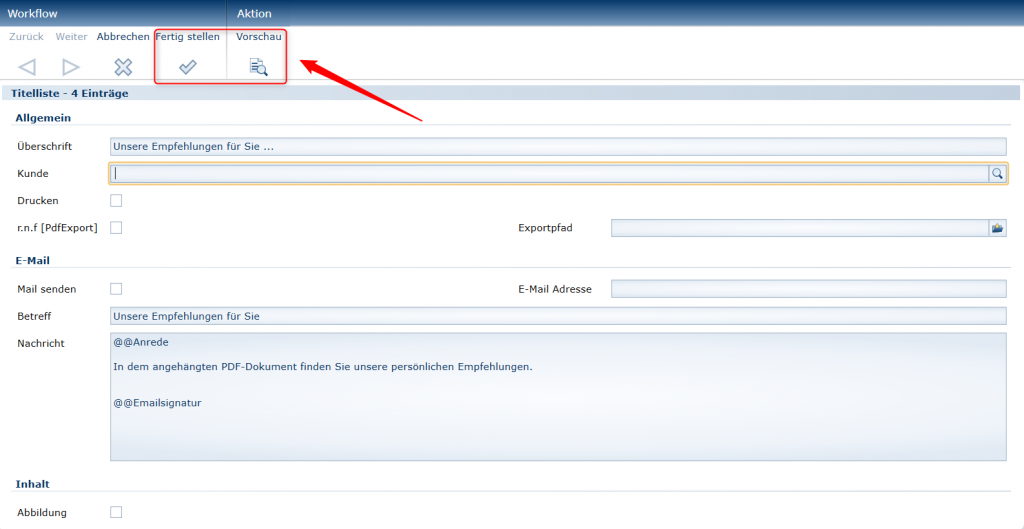Click the Abbrechen X icon
Screen dimensions: 1024x529
click(x=123, y=67)
